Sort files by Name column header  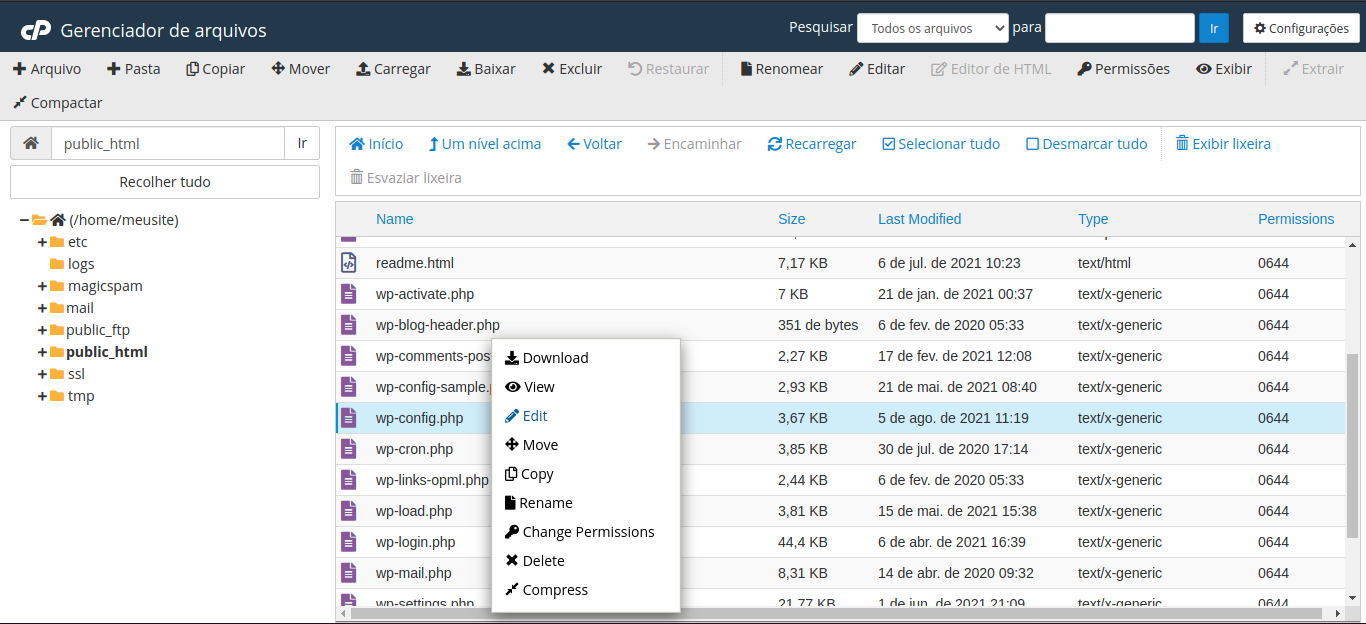point(394,219)
